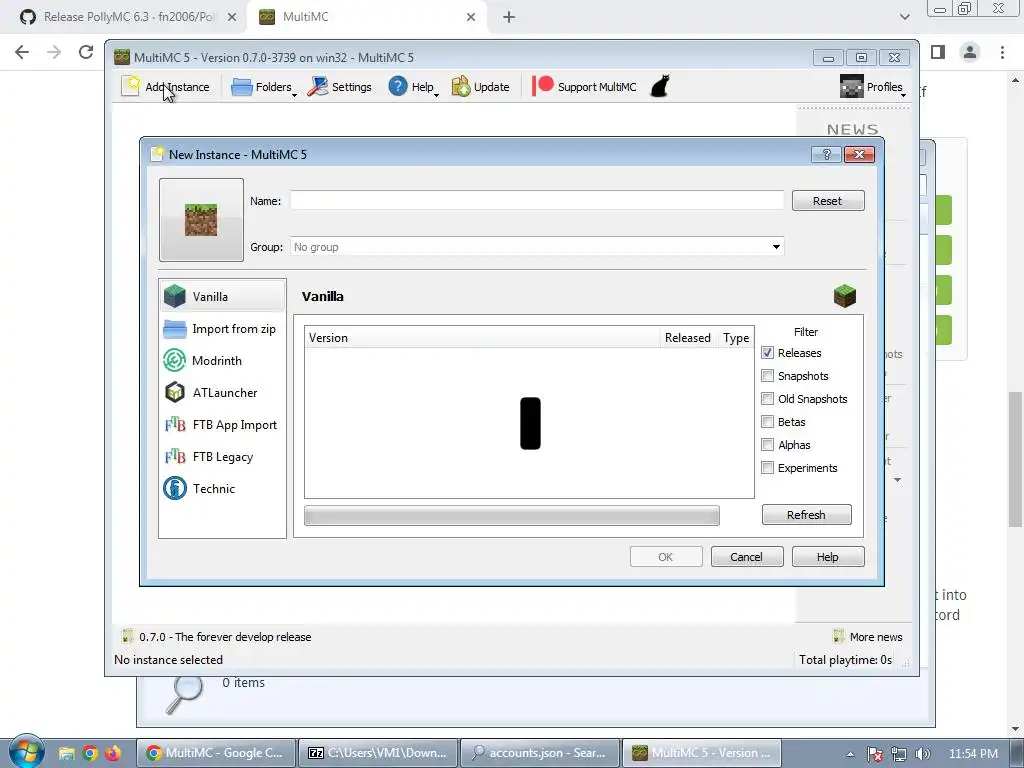Click the volume speaker tray icon
Screen dimensions: 1024x768
click(922, 754)
